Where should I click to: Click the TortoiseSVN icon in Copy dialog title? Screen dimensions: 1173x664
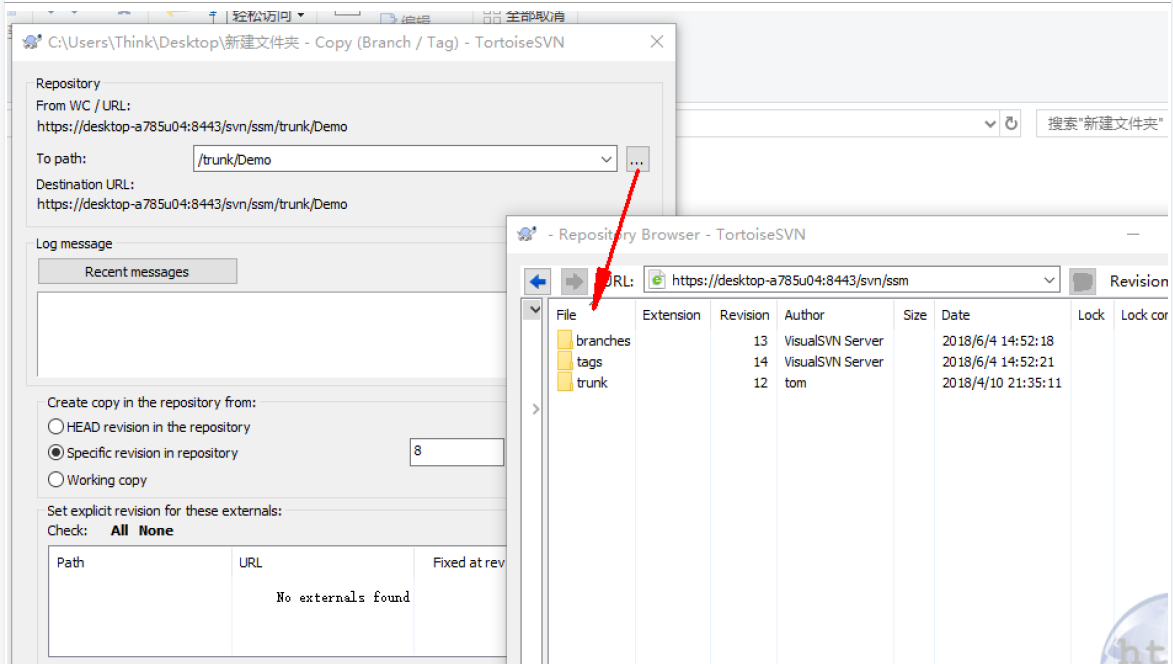tap(32, 42)
